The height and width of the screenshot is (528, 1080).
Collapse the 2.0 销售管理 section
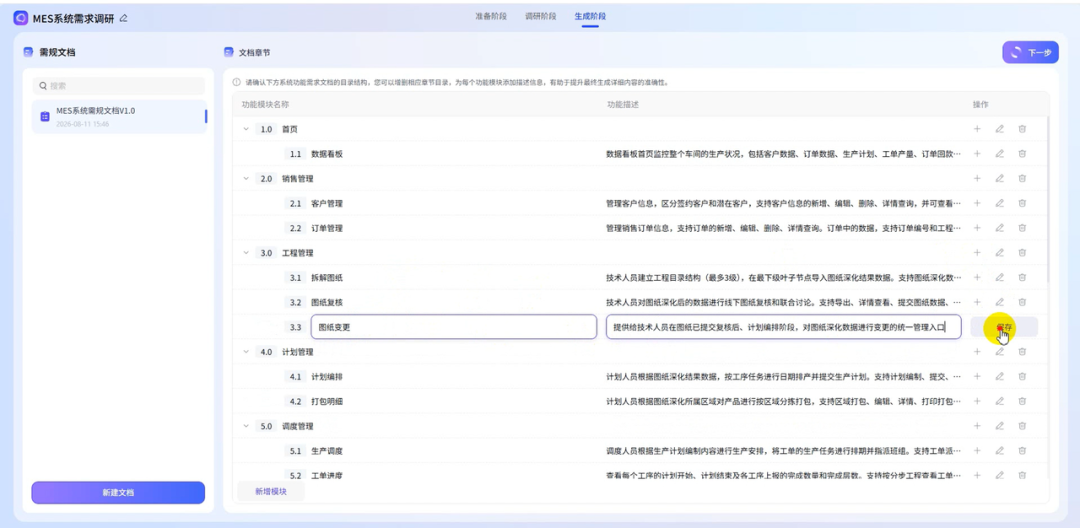pos(246,178)
